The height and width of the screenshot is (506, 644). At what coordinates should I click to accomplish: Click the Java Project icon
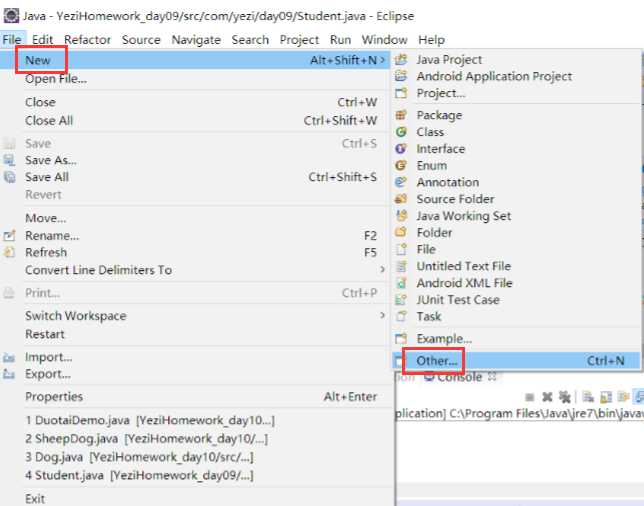click(x=401, y=60)
